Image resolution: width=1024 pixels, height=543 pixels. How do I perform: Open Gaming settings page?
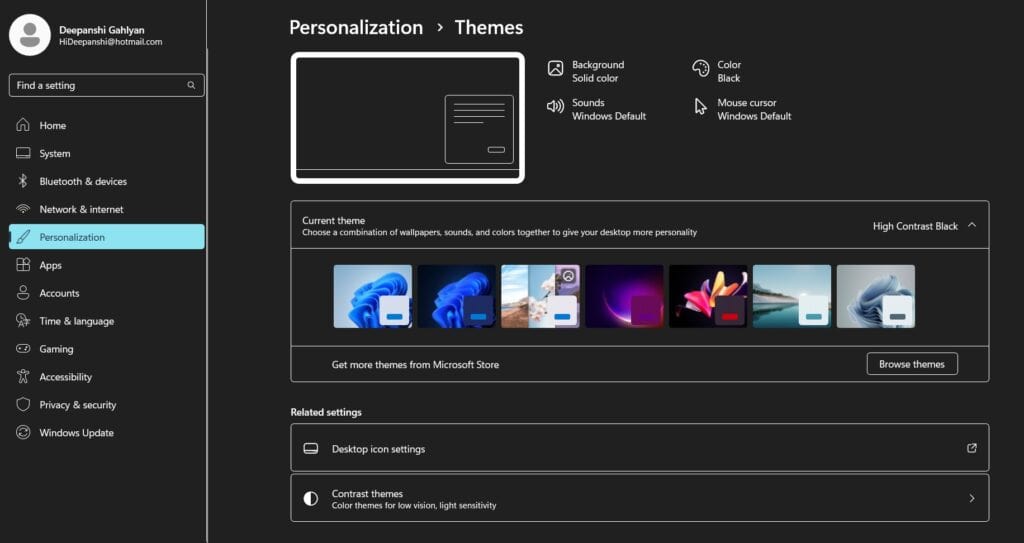pyautogui.click(x=106, y=349)
